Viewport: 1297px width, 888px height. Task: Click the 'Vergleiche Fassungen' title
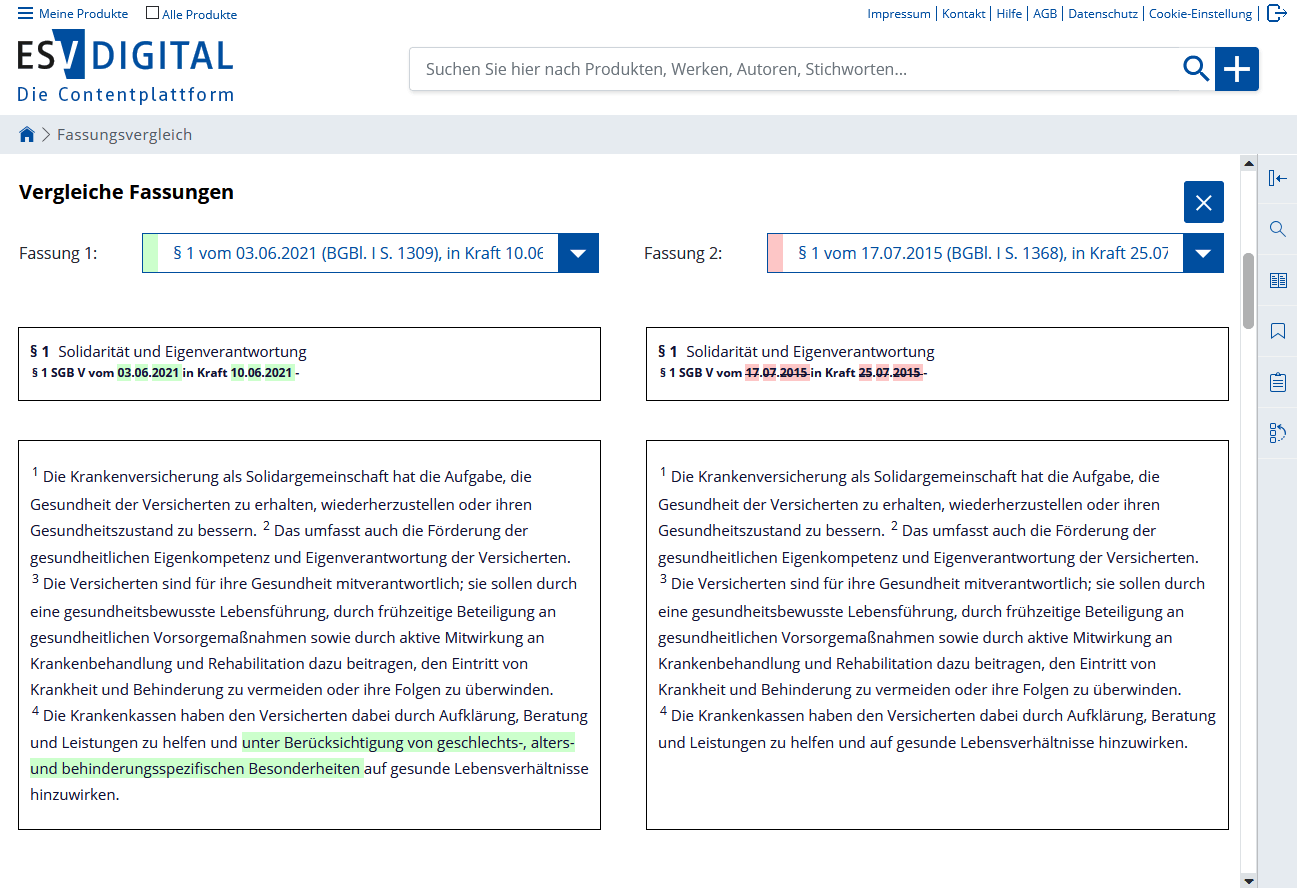point(126,192)
